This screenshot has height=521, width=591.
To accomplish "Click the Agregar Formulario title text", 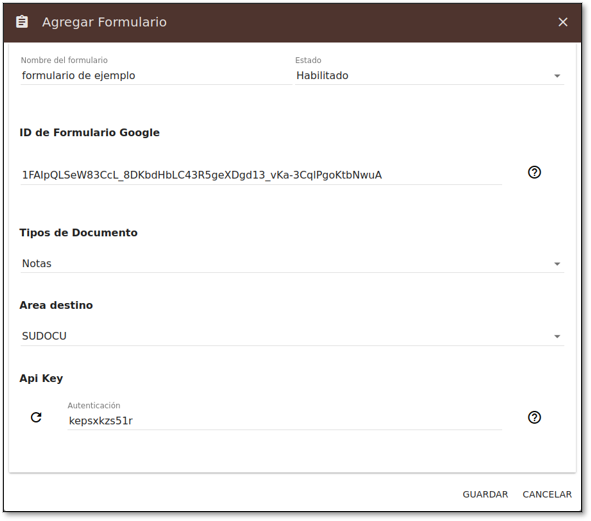I will click(104, 22).
